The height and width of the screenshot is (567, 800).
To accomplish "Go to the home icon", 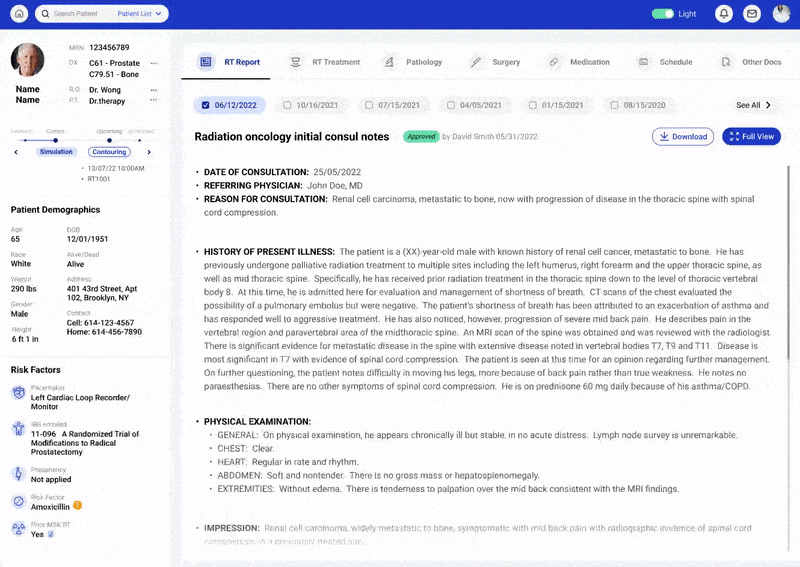I will point(19,14).
